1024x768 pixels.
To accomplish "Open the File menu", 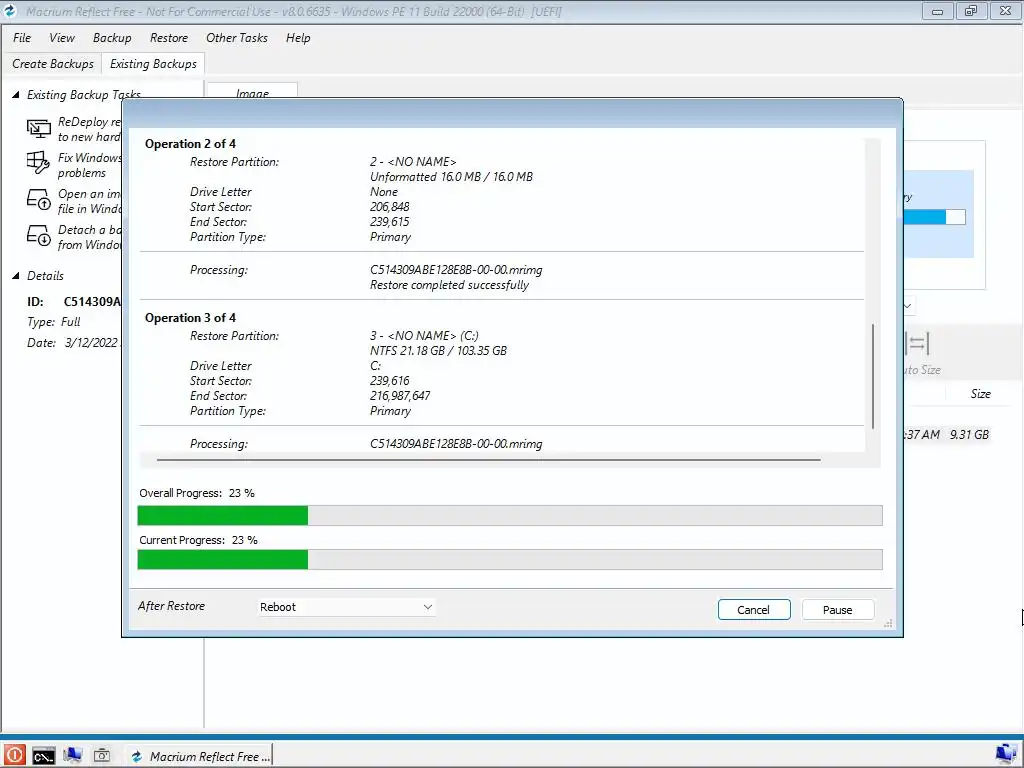I will [x=22, y=38].
